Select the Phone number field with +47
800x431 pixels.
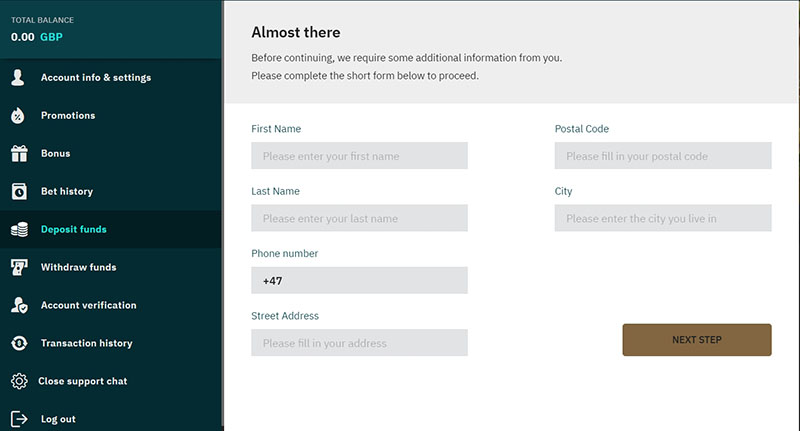[x=359, y=280]
